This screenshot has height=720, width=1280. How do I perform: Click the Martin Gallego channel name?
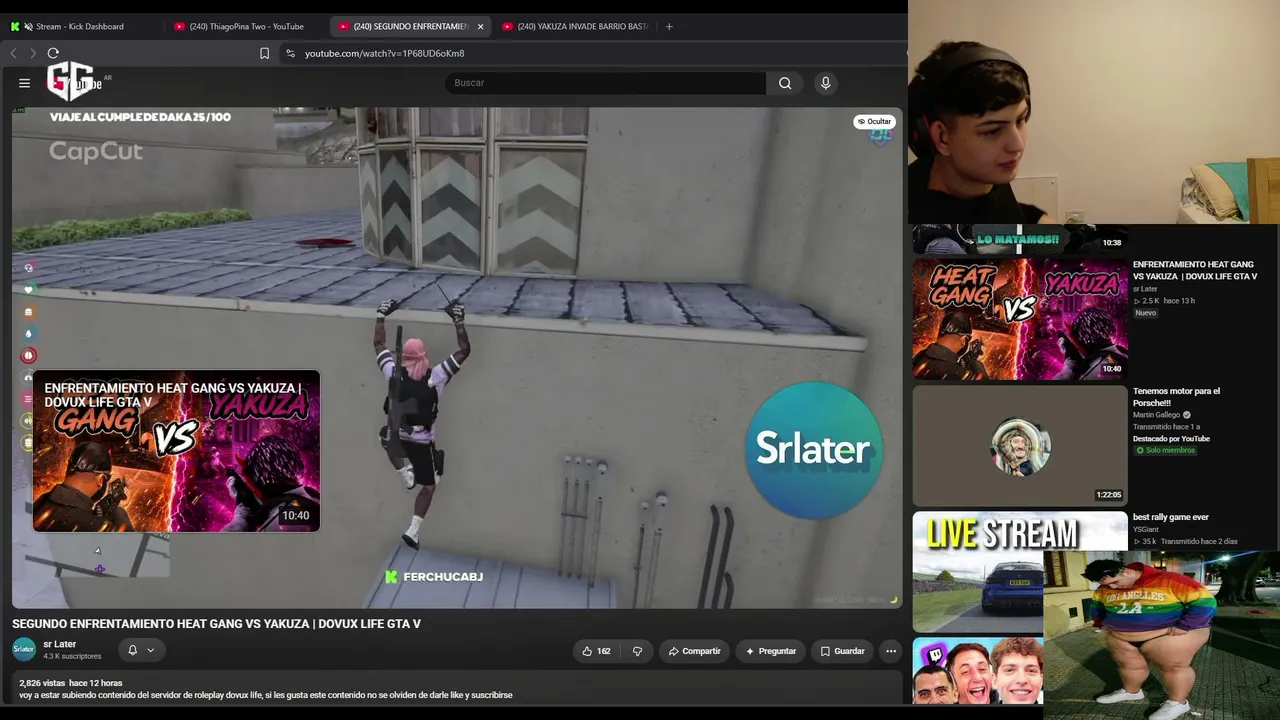1157,415
